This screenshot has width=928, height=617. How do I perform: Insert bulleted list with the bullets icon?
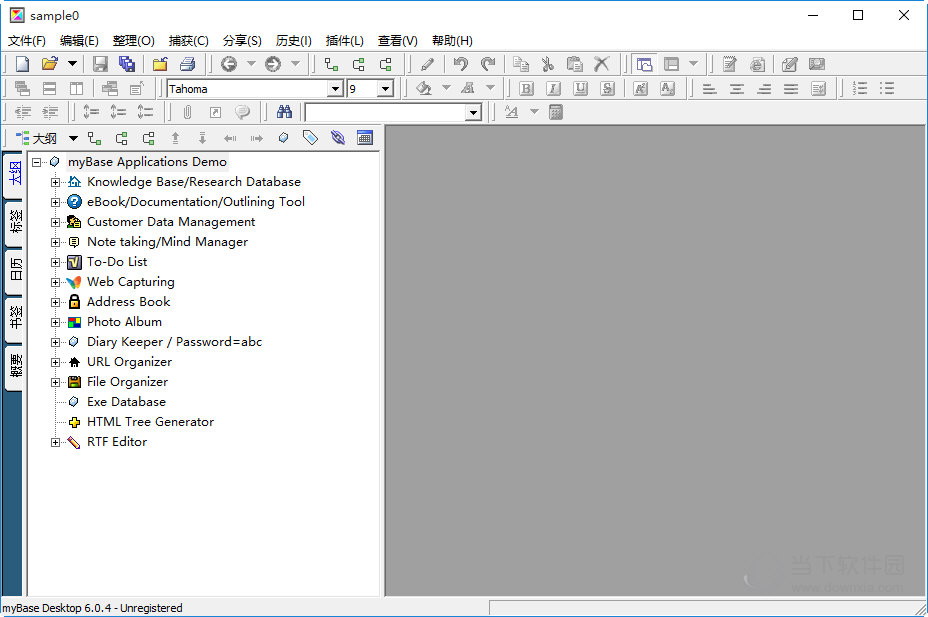coord(887,89)
